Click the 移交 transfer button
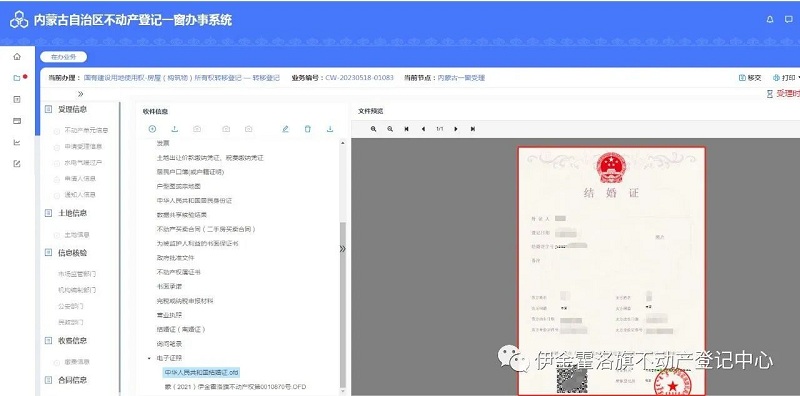The image size is (800, 396). [x=750, y=78]
